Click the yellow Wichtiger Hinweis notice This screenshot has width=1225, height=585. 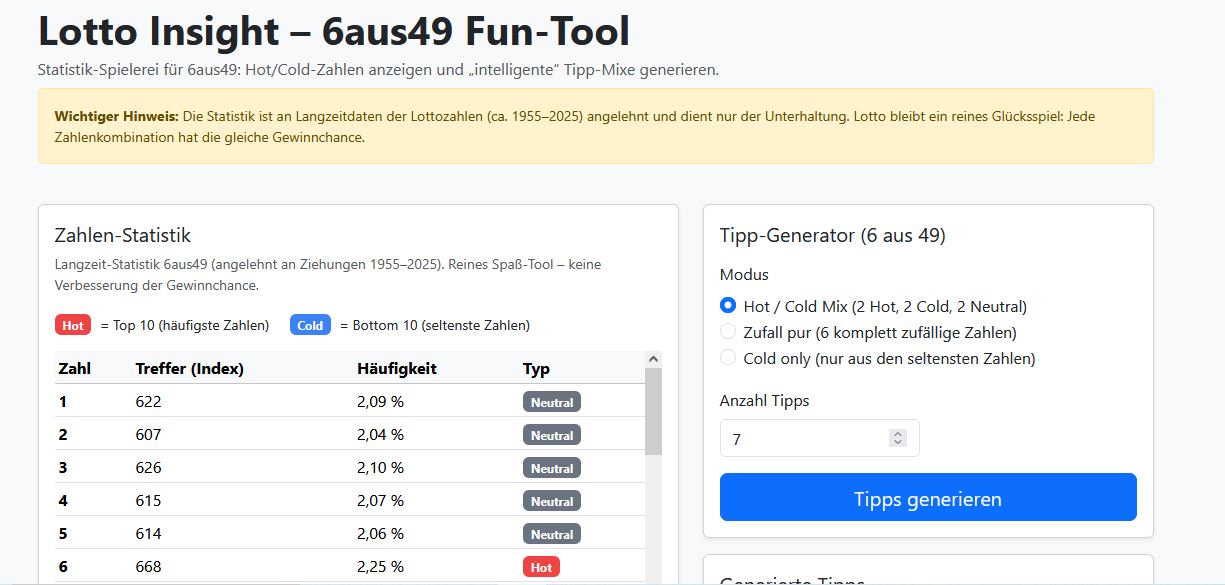[x=595, y=126]
